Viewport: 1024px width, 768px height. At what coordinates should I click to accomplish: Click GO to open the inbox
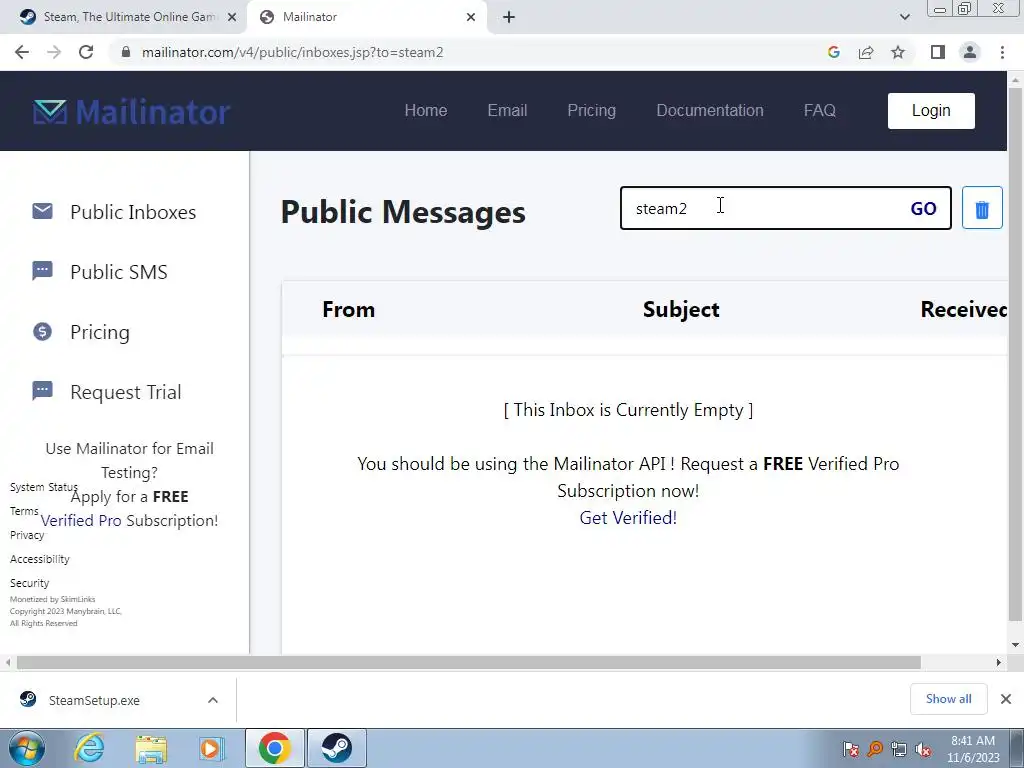pos(923,208)
